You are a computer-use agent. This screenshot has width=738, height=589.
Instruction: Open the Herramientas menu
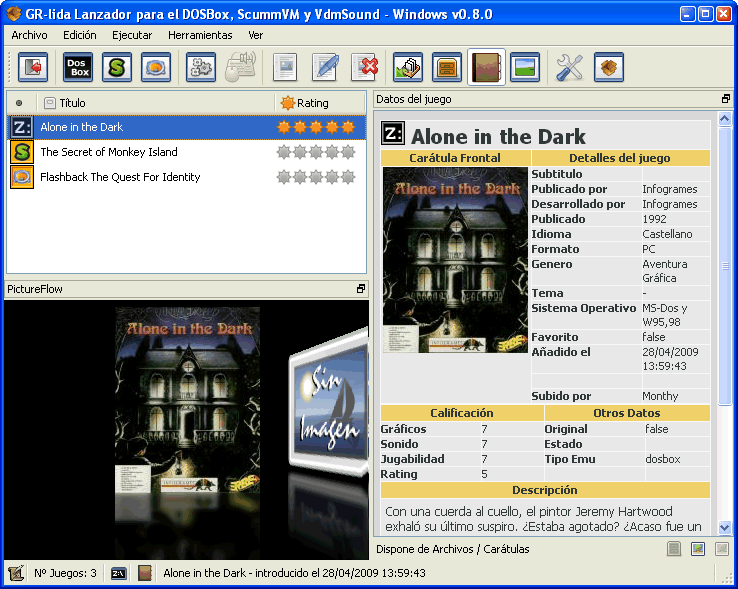pos(200,35)
